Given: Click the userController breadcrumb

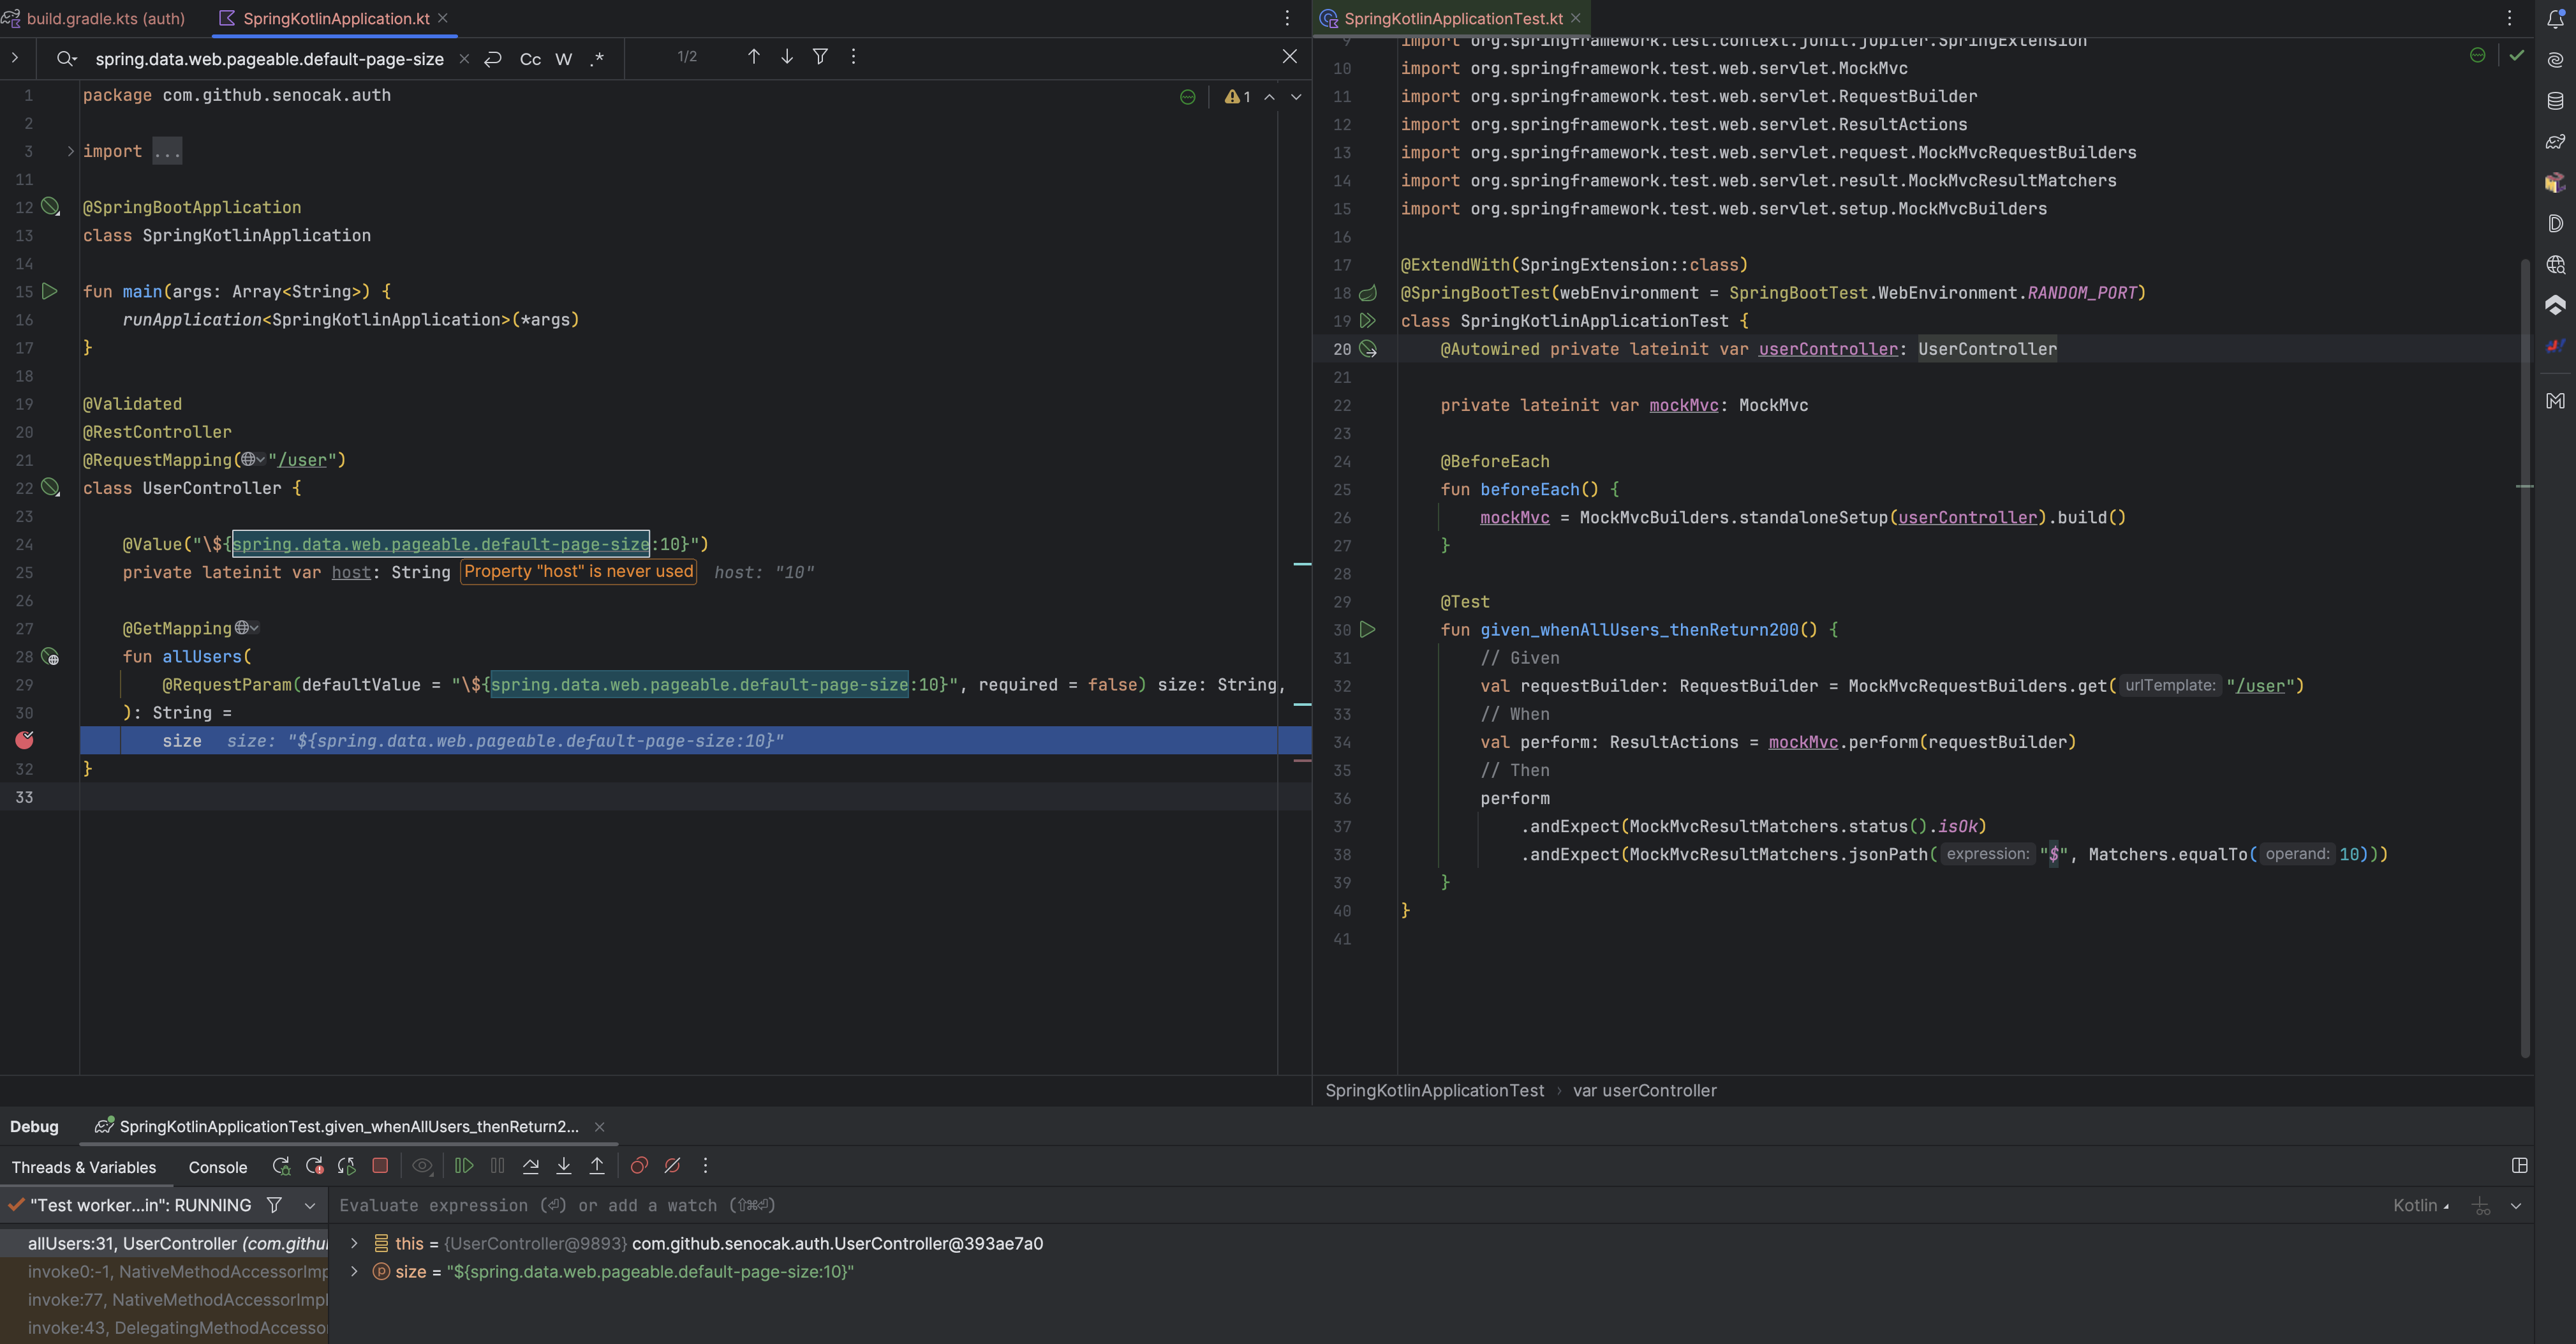Looking at the screenshot, I should pos(1644,1091).
